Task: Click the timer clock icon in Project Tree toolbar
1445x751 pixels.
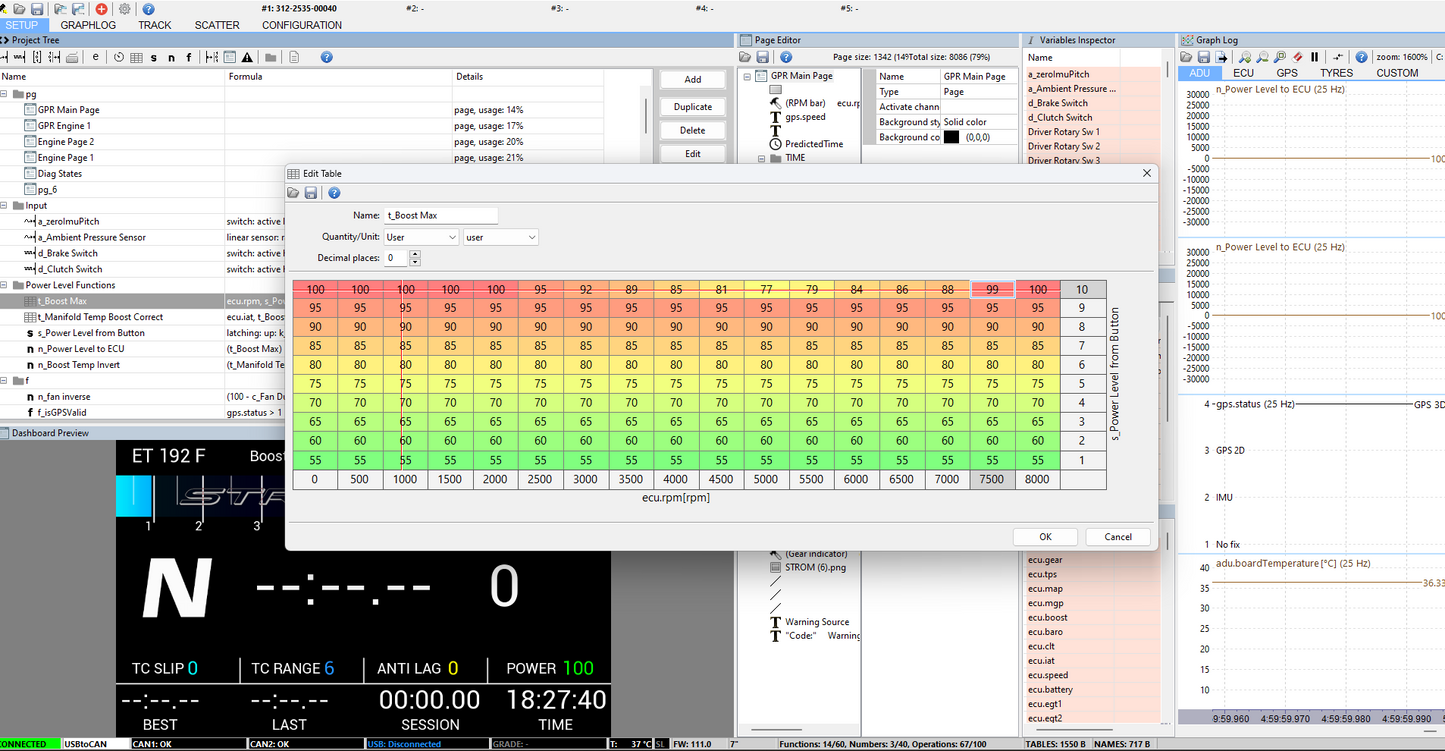Action: (119, 58)
